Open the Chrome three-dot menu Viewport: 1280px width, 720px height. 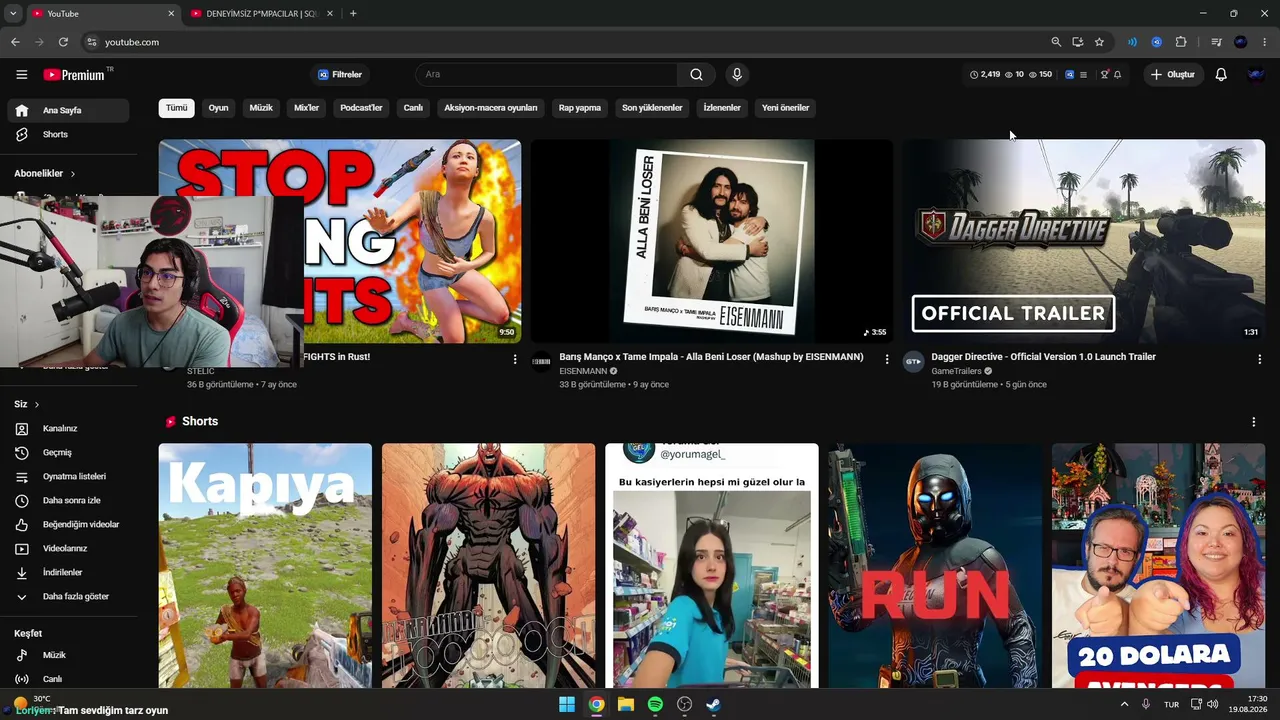(1265, 42)
